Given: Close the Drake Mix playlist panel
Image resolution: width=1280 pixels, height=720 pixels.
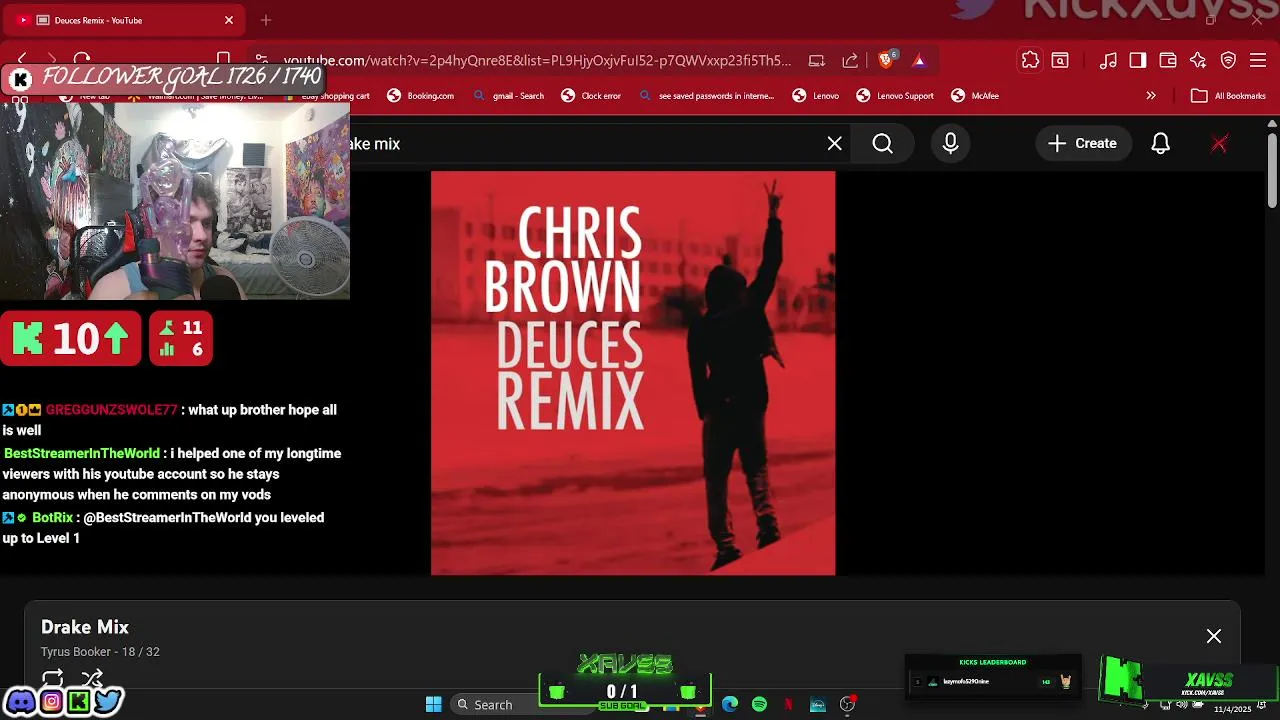Looking at the screenshot, I should coord(1214,636).
